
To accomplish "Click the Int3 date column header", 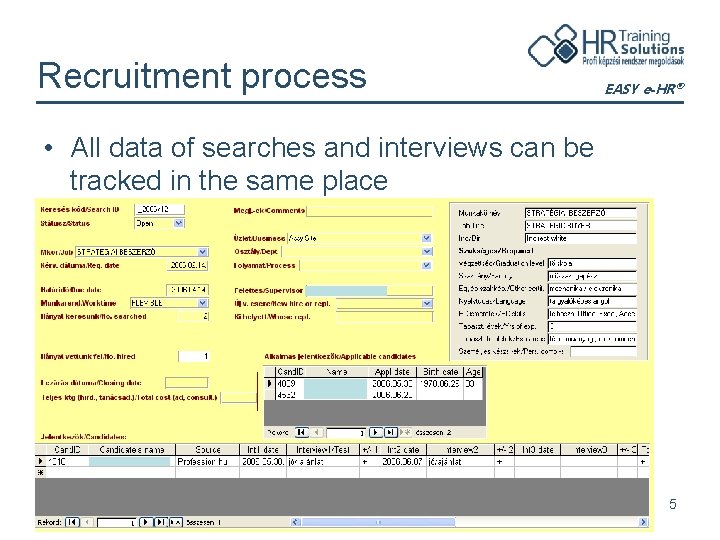I will pyautogui.click(x=537, y=450).
